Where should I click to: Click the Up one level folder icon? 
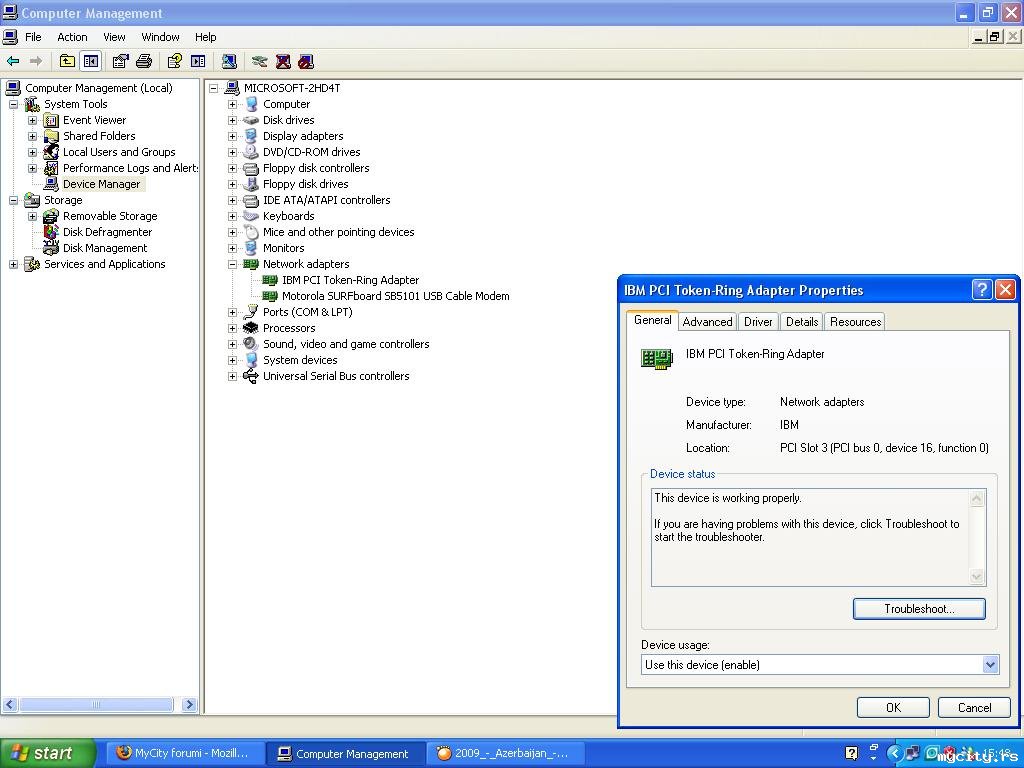(67, 61)
